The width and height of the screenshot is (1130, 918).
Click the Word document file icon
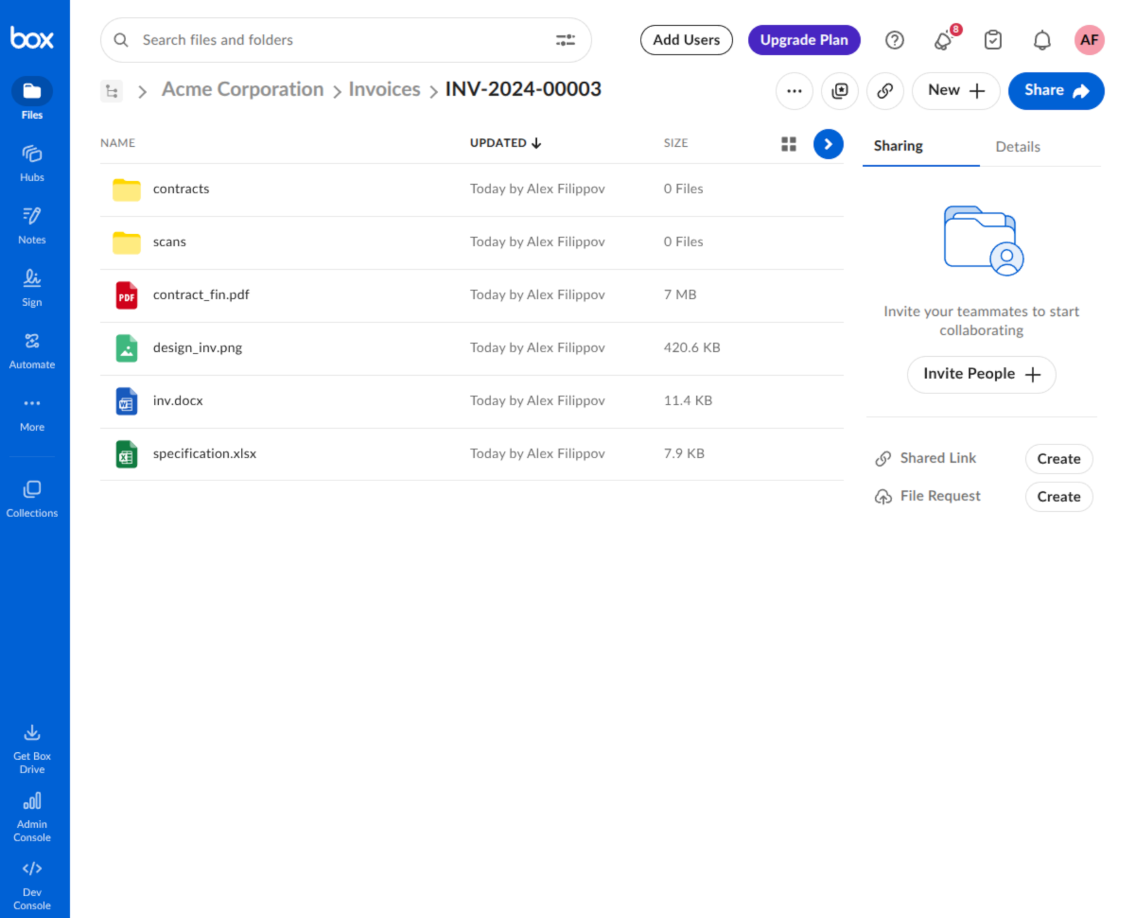click(x=126, y=401)
